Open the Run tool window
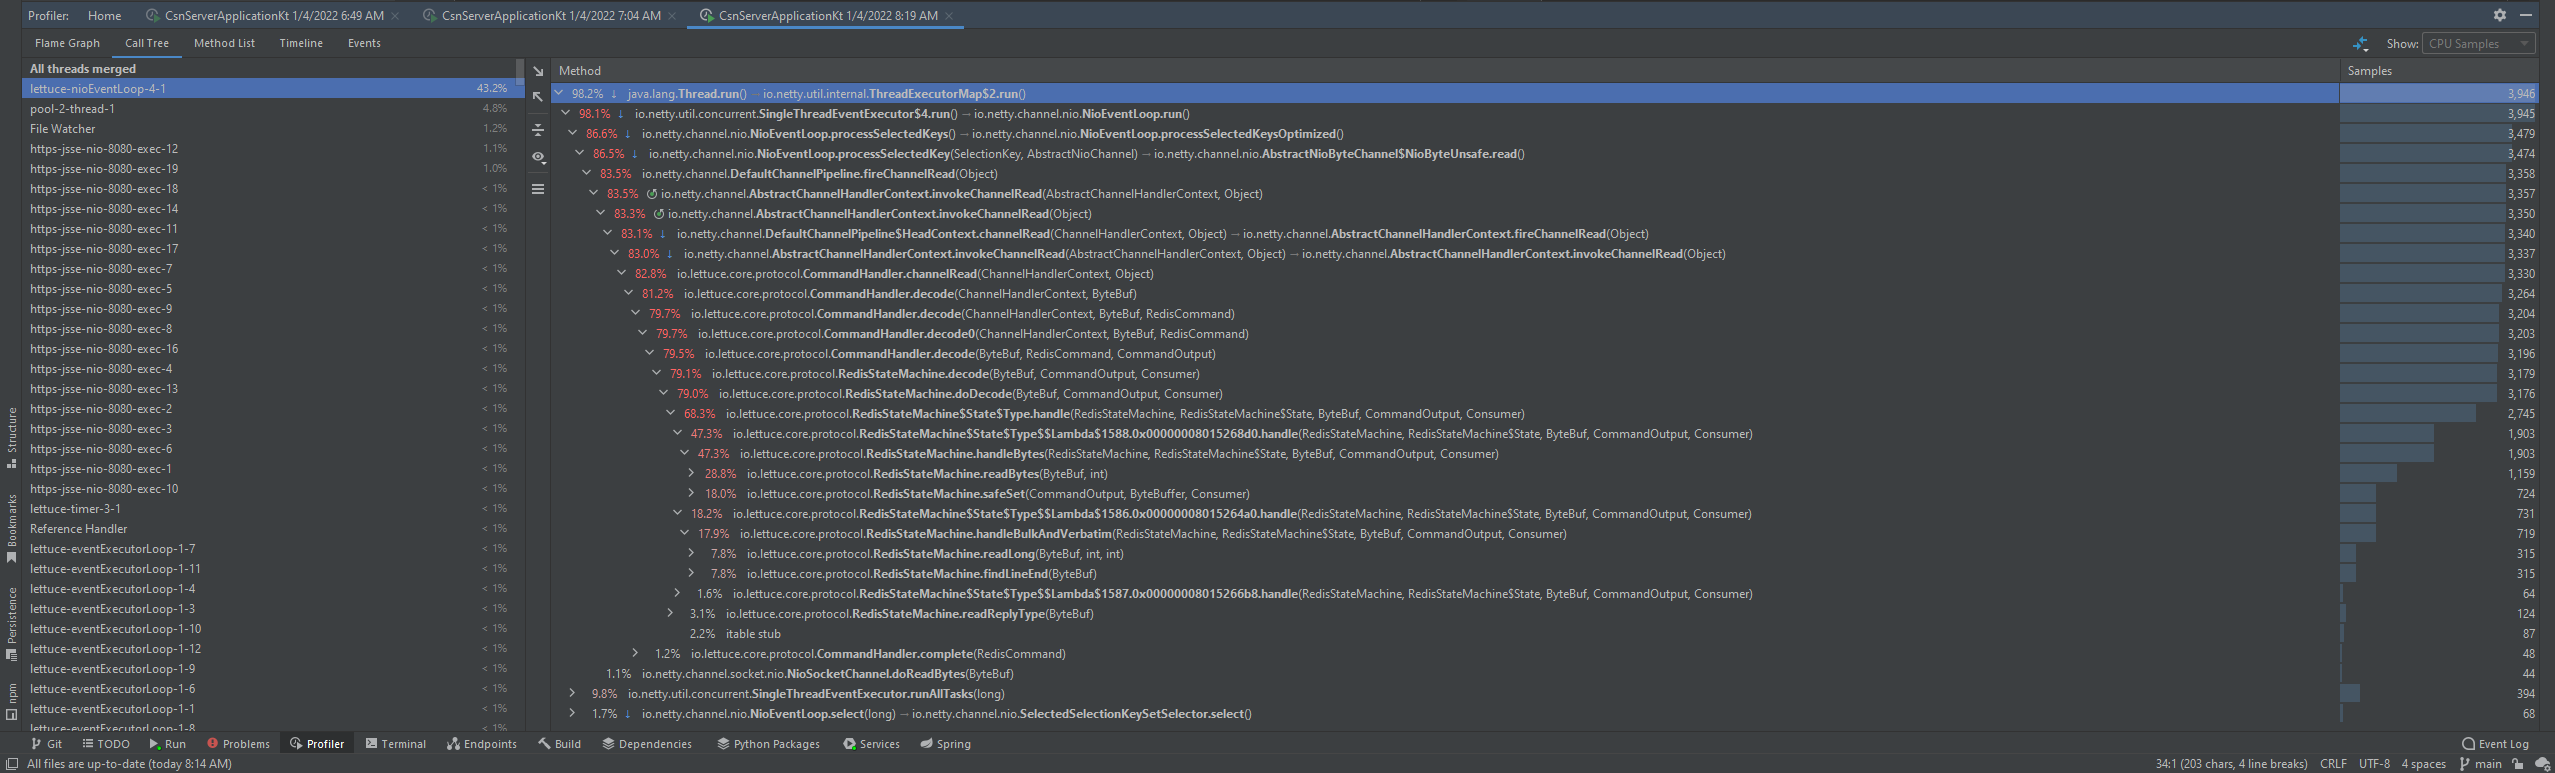Image resolution: width=2555 pixels, height=773 pixels. coord(168,744)
